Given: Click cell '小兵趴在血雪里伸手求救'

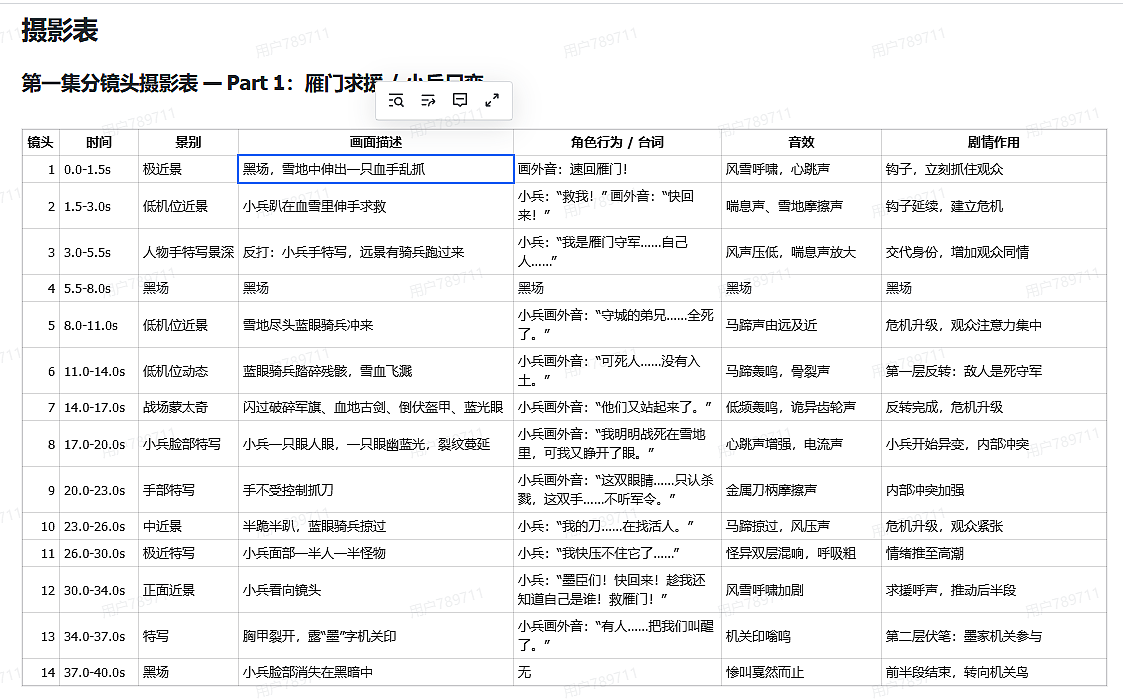Looking at the screenshot, I should point(376,206).
